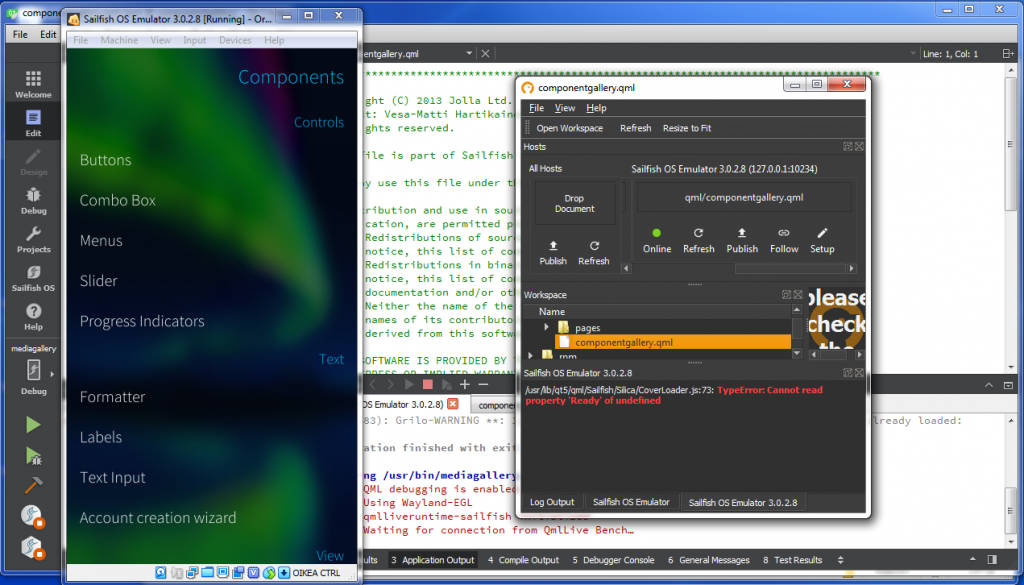Viewport: 1024px width, 585px height.
Task: Close the emulator output tab with red X
Action: click(x=452, y=404)
